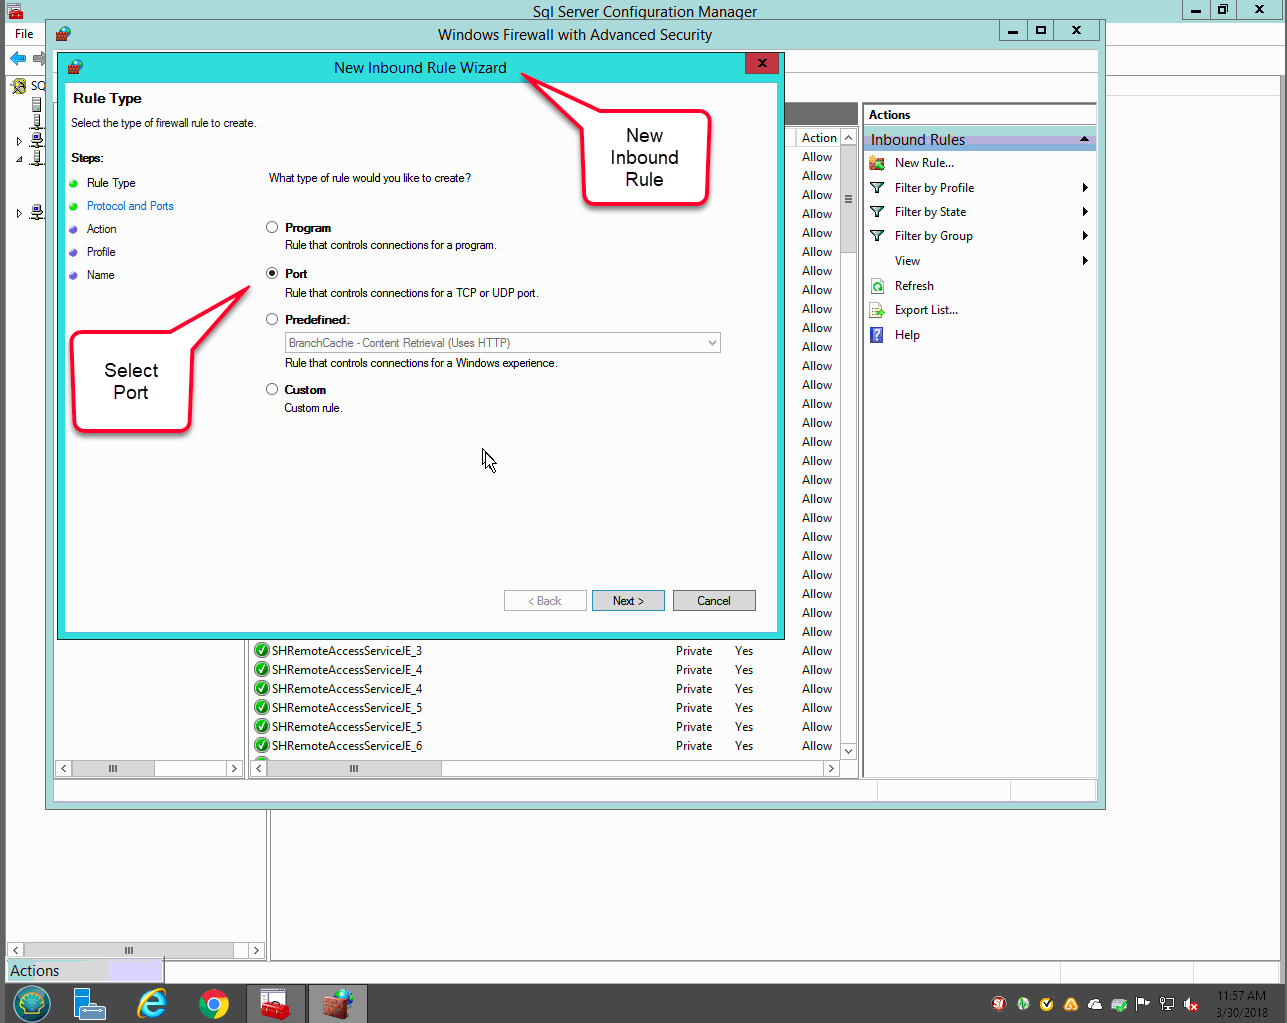
Task: Launch Google Chrome from taskbar
Action: [x=213, y=1004]
